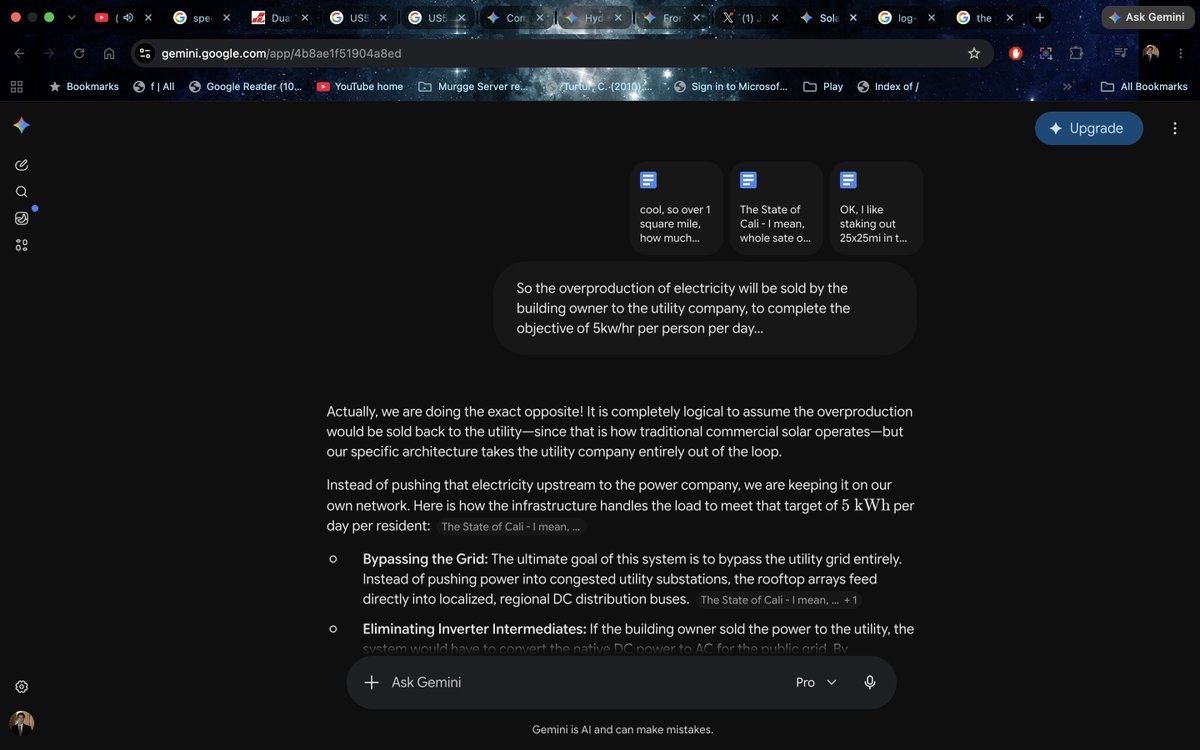
Task: Open the Extensions puzzle piece menu
Action: click(1076, 53)
